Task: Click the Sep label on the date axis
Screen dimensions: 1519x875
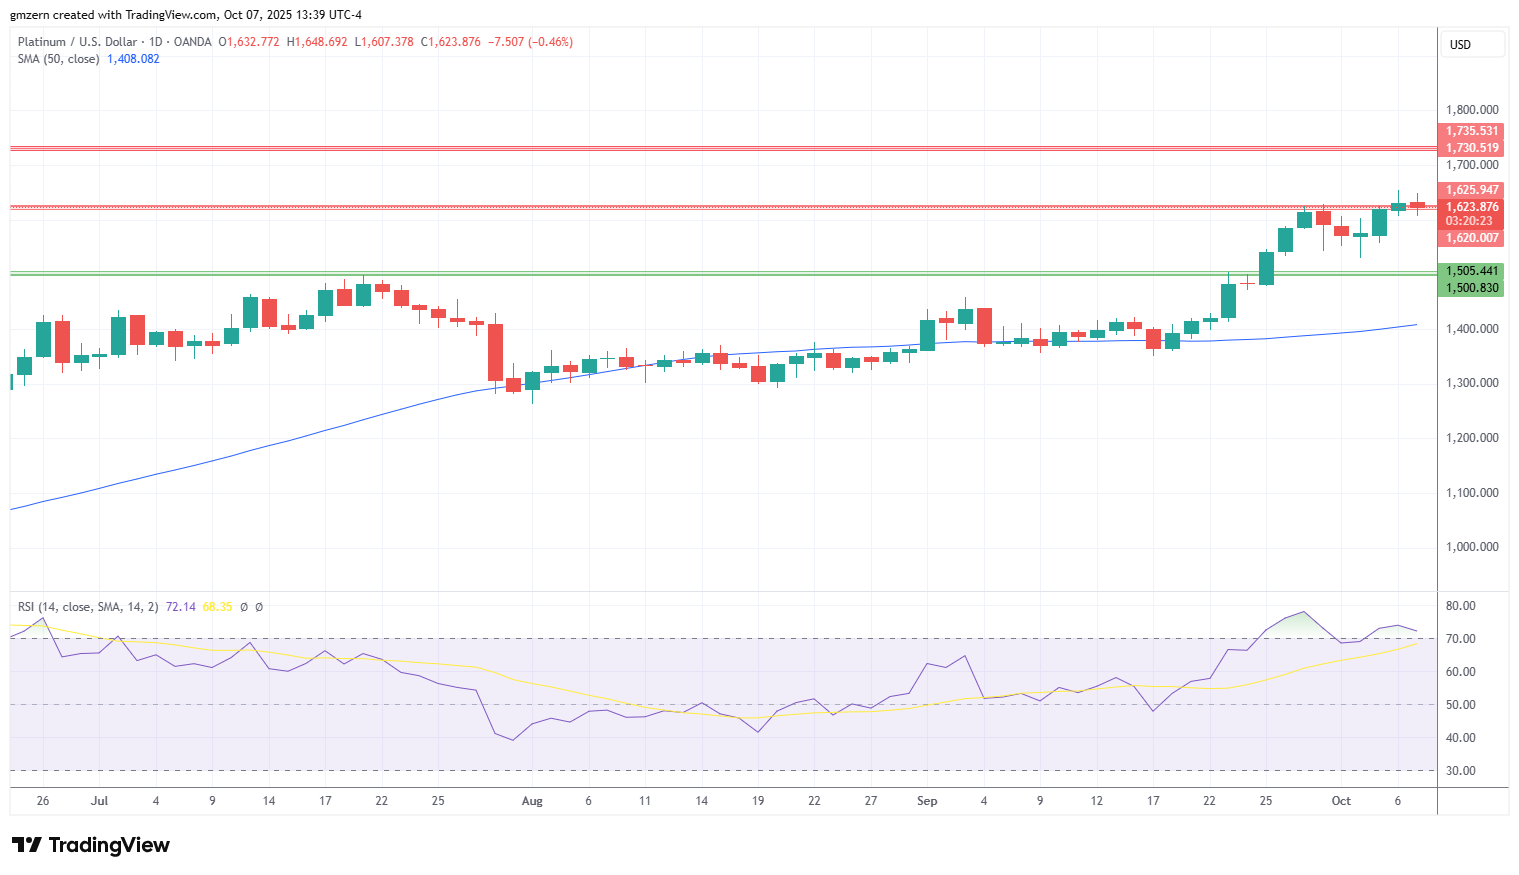Action: [x=927, y=801]
